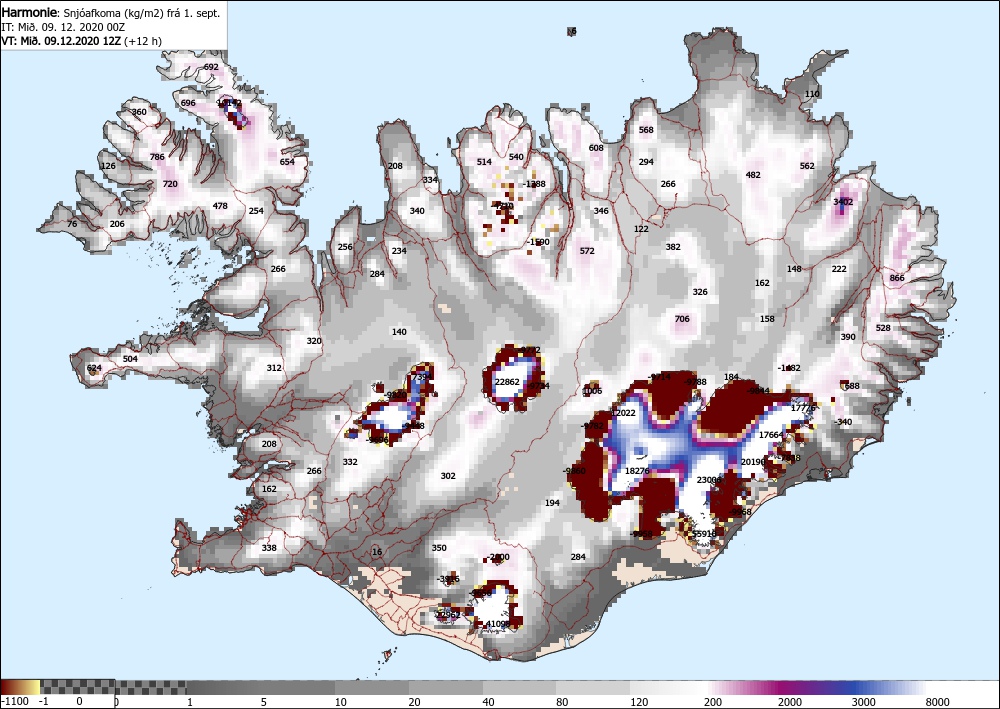The width and height of the screenshot is (1000, 709).
Task: Click the map value 320
Action: tap(314, 341)
